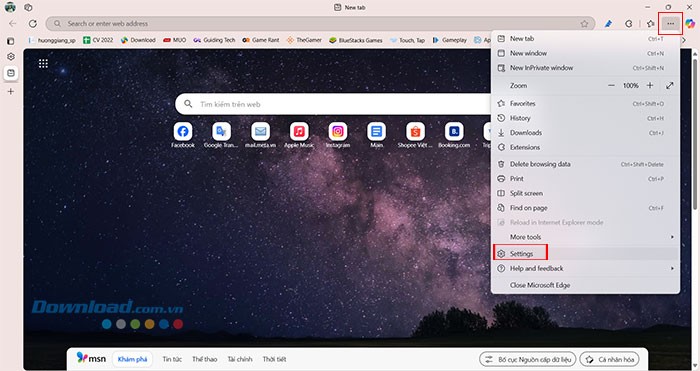
Task: Select the Thể thao tab
Action: (x=204, y=359)
